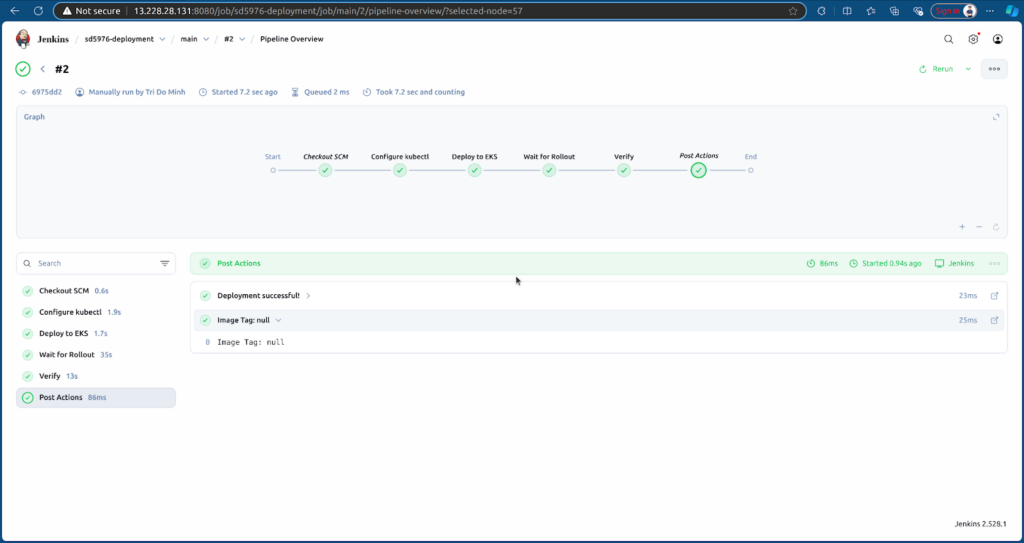Open the 6975dd2 commit link

click(46, 92)
